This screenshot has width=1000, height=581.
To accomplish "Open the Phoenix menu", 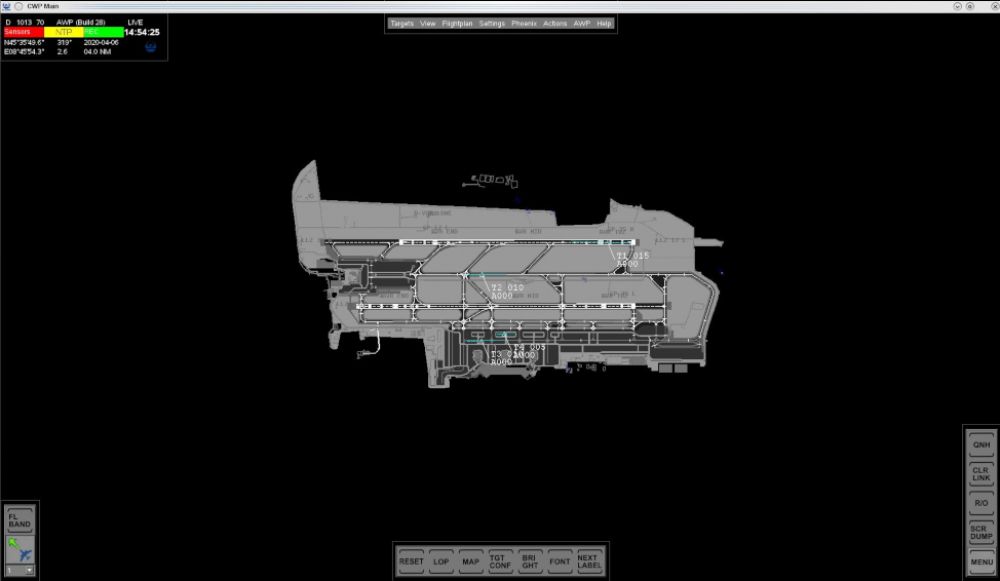I will pos(524,23).
